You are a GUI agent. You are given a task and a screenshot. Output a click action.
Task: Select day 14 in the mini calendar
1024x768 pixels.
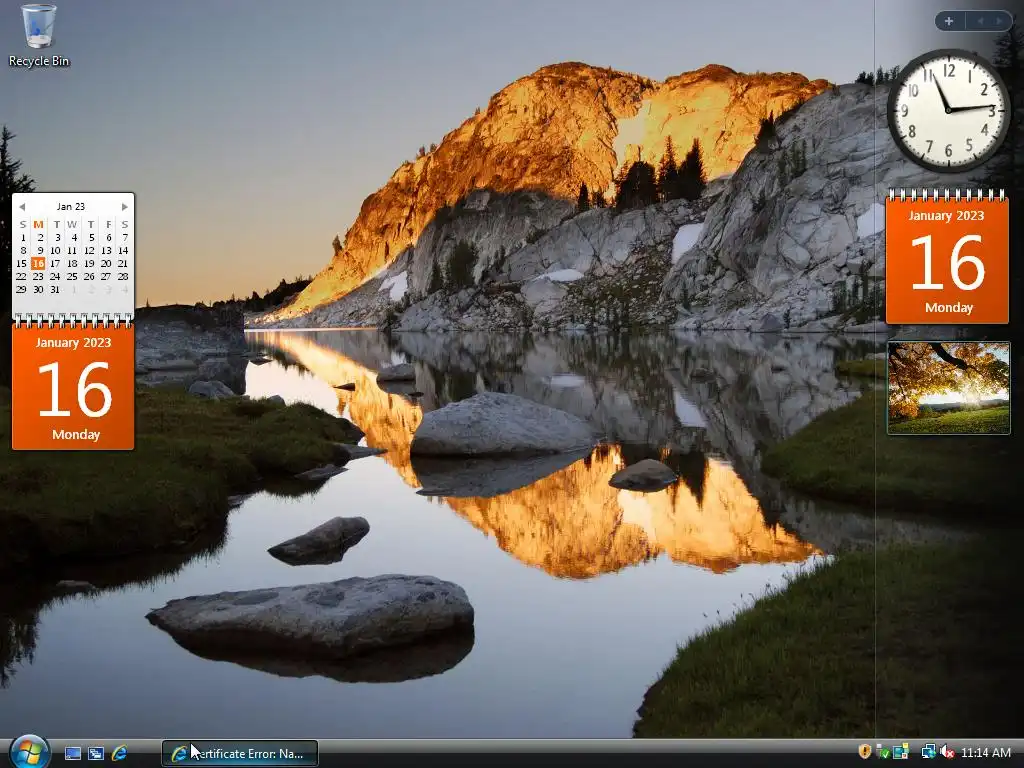[123, 251]
